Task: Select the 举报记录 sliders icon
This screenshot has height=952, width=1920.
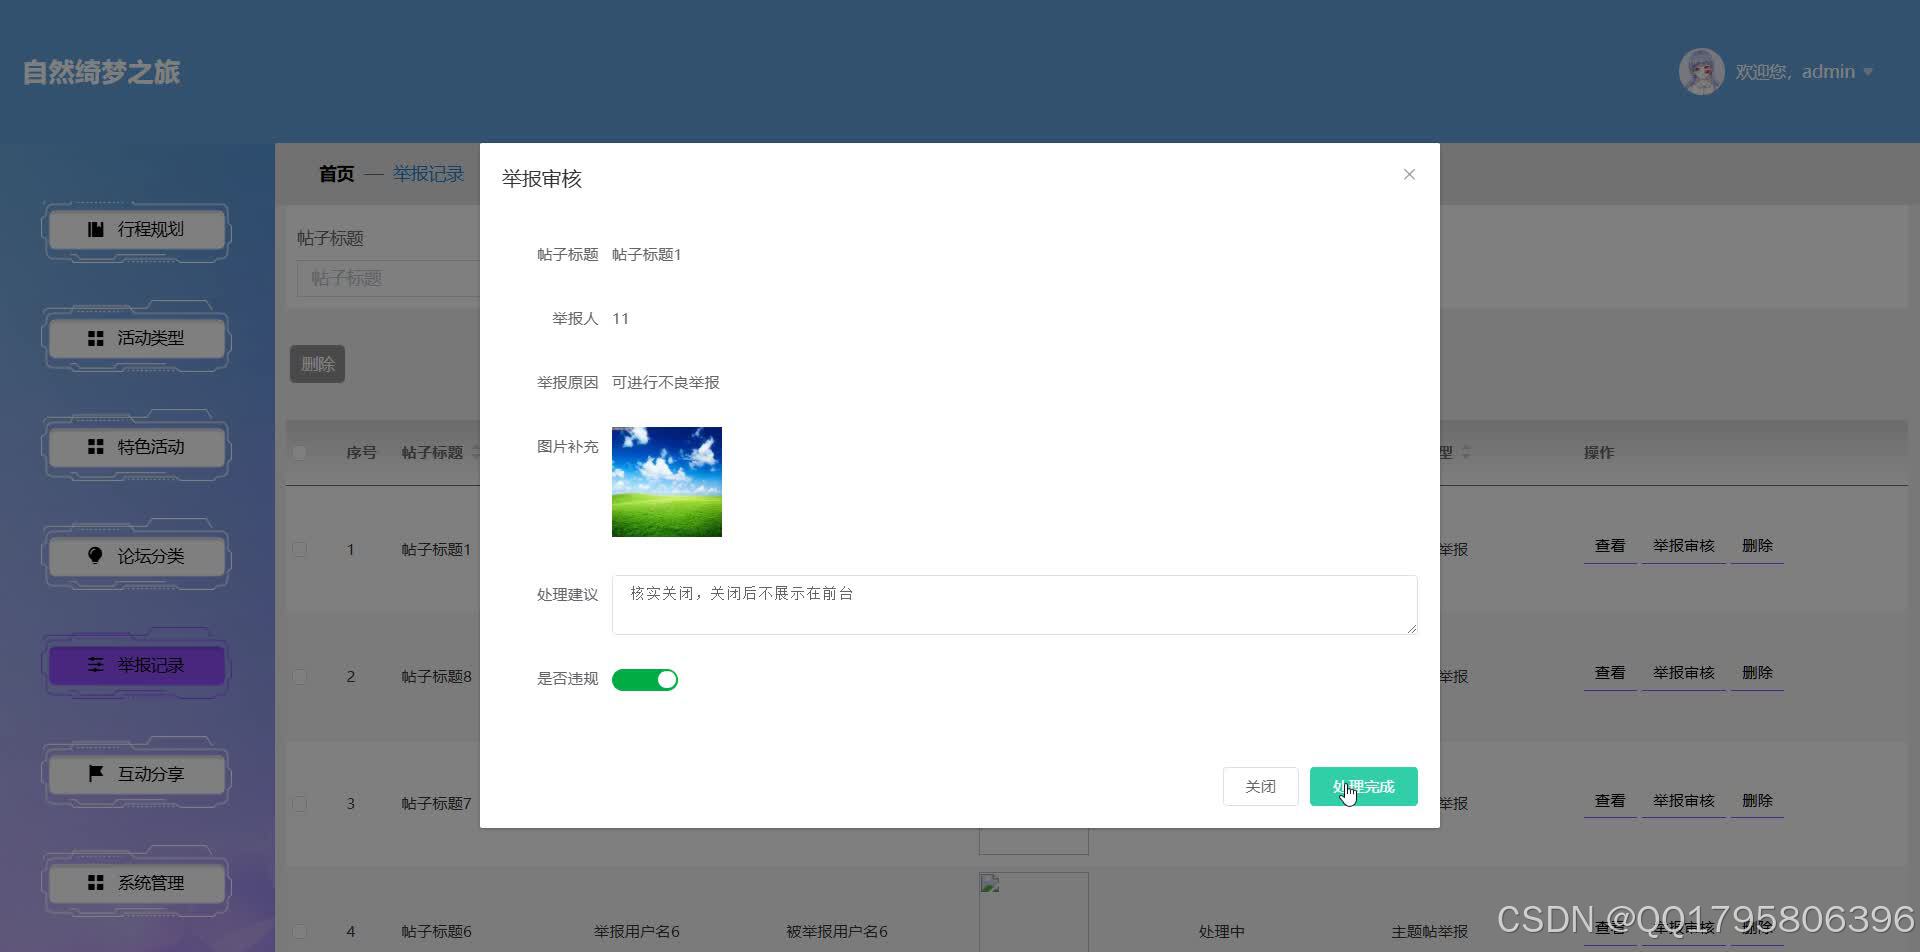Action: pos(95,664)
